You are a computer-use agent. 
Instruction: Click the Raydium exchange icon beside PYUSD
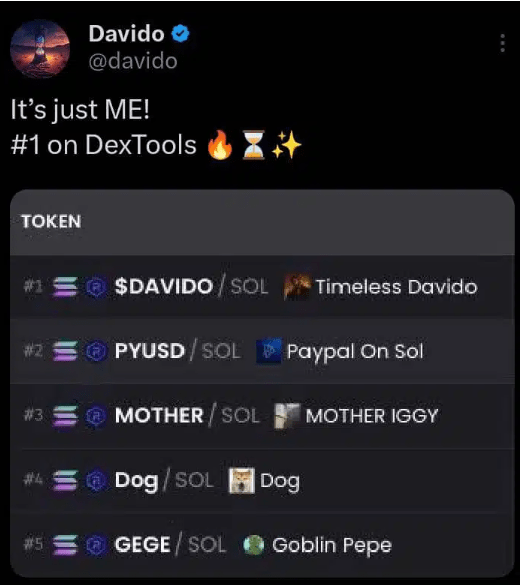coord(96,351)
